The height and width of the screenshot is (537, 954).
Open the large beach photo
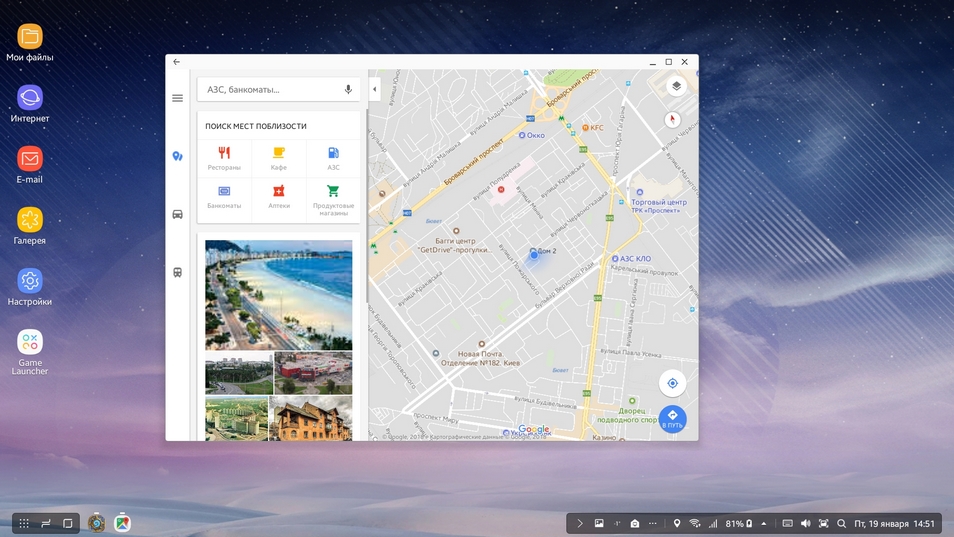pyautogui.click(x=279, y=295)
